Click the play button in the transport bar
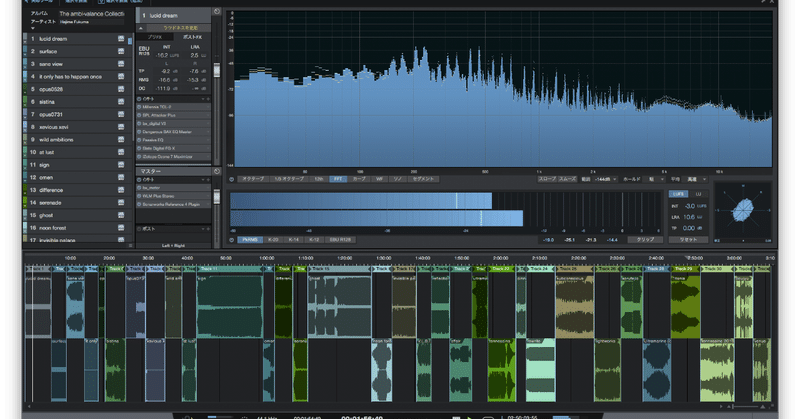The height and width of the screenshot is (419, 800). point(470,417)
